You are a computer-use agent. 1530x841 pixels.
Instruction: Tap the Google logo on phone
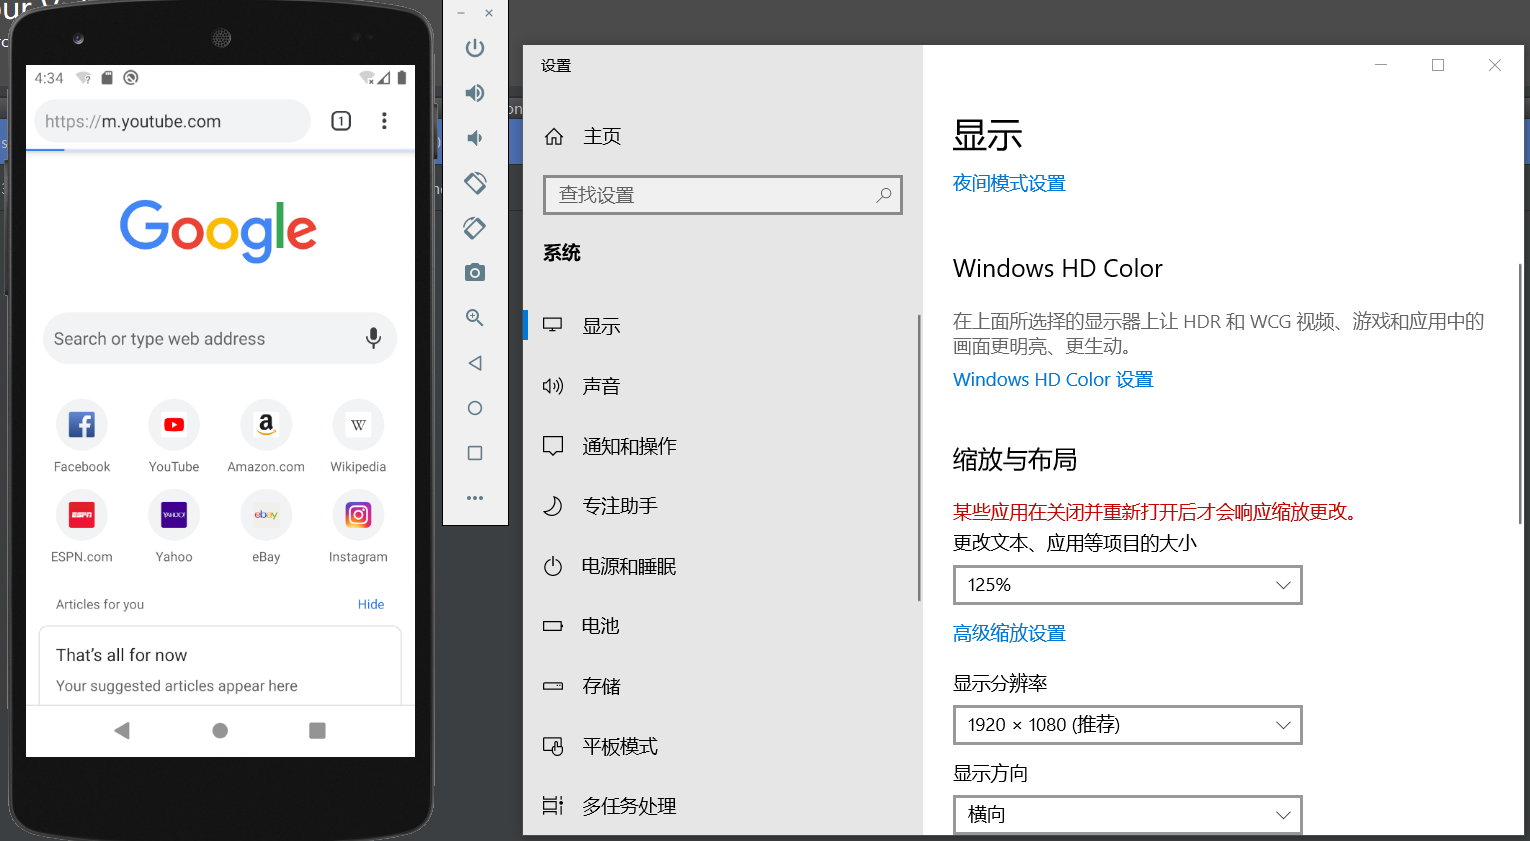(218, 230)
